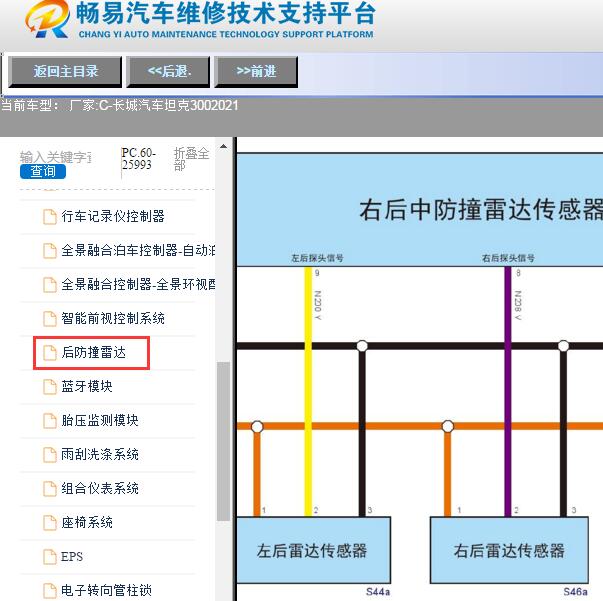603x601 pixels.
Task: Click the 右后雷达传感器 component box
Action: point(509,550)
